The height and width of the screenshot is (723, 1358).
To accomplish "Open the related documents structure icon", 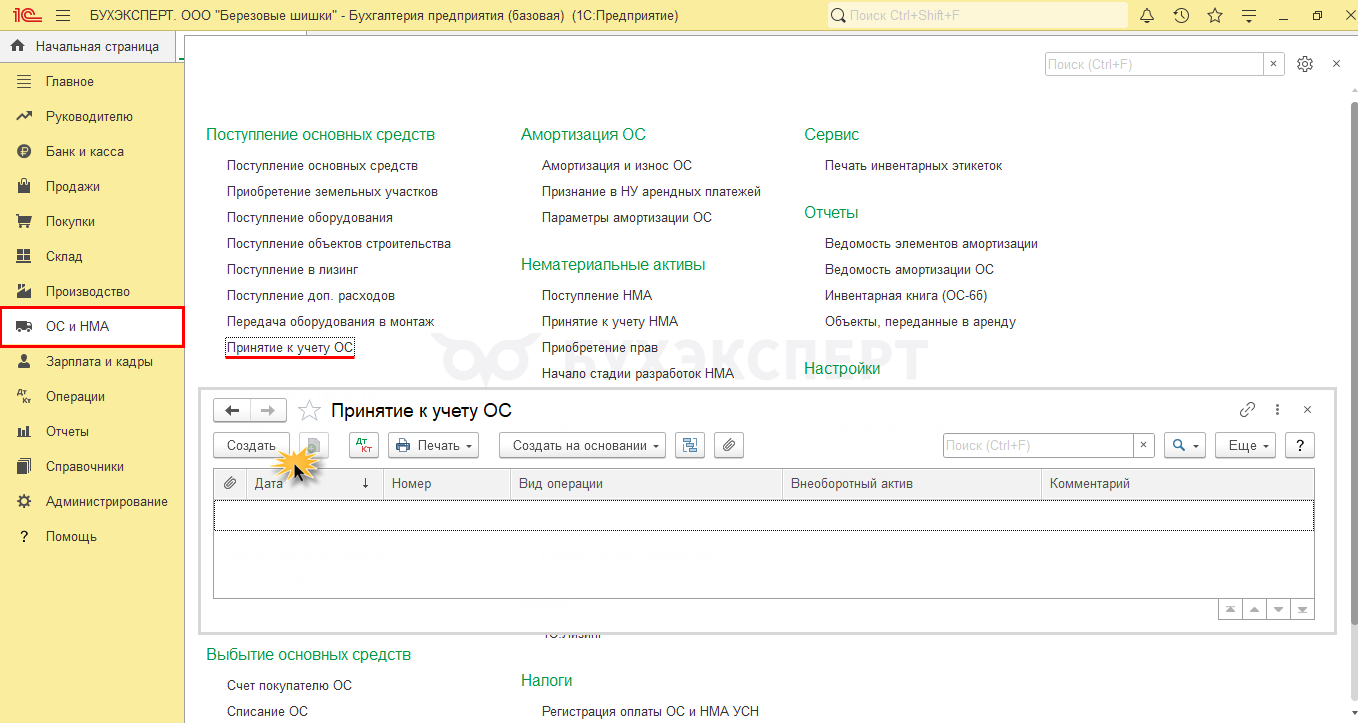I will [690, 446].
